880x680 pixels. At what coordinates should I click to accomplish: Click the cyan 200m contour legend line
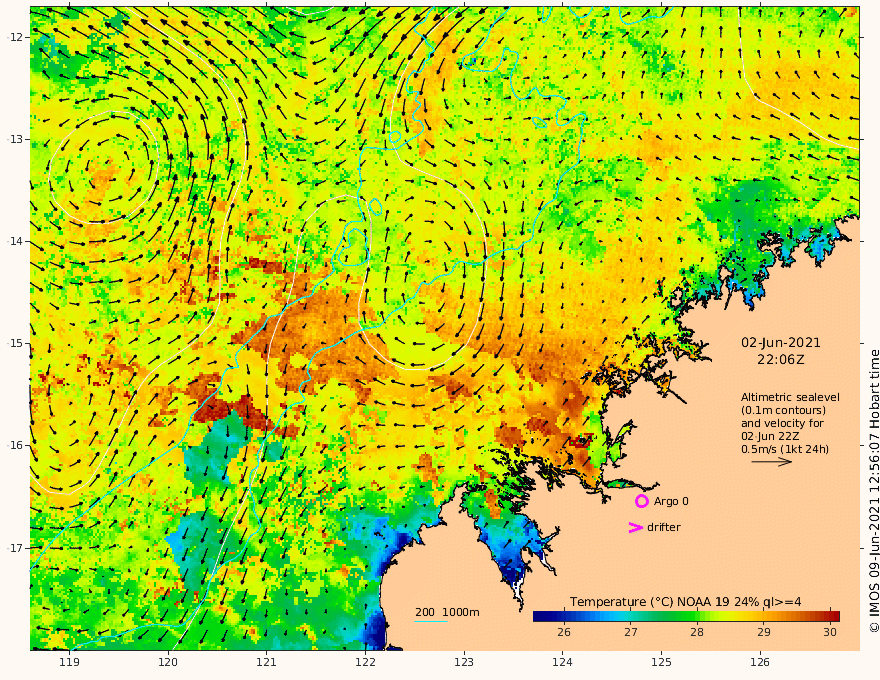coord(430,622)
